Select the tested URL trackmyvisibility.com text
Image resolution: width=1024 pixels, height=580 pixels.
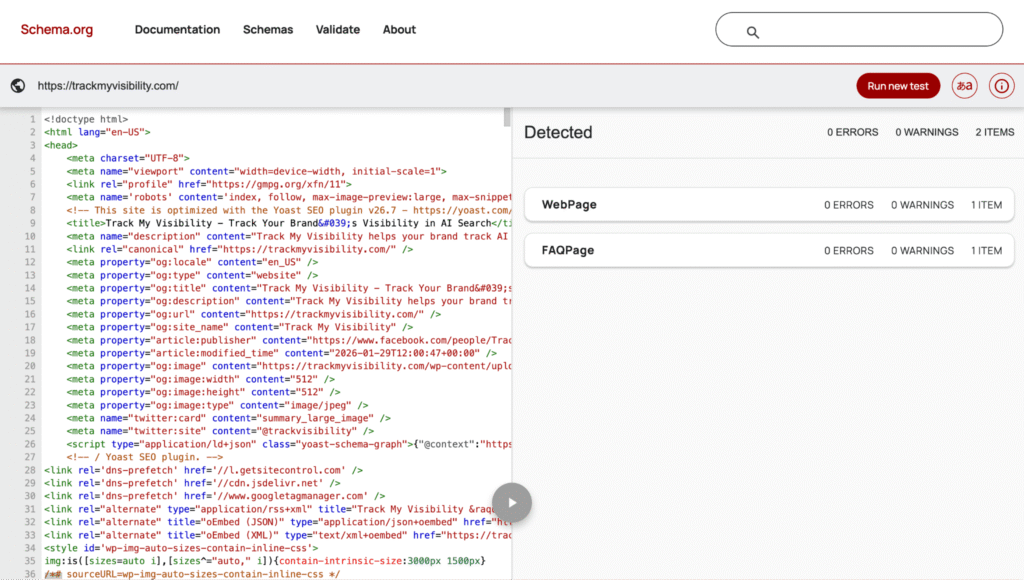(108, 86)
